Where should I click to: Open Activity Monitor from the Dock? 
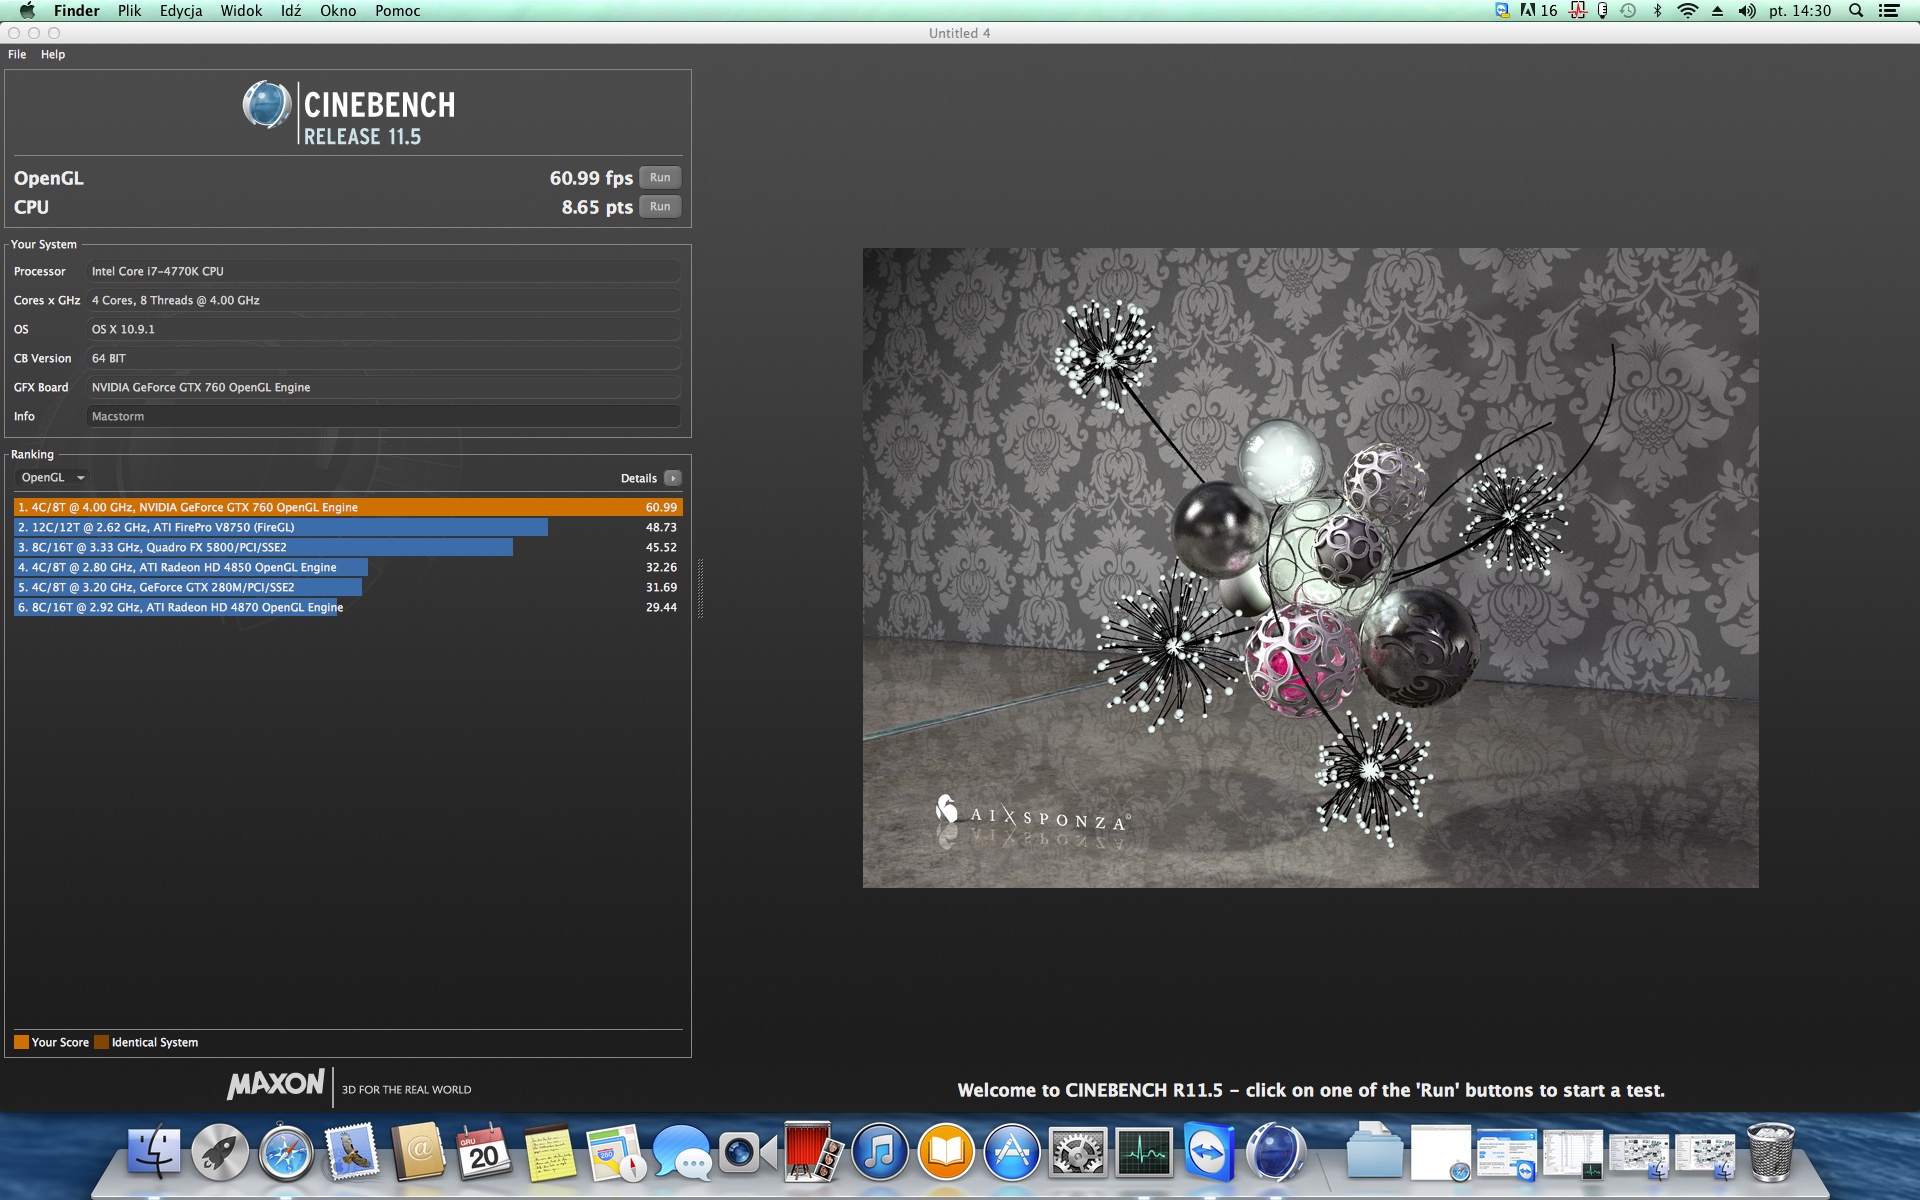click(1144, 1152)
